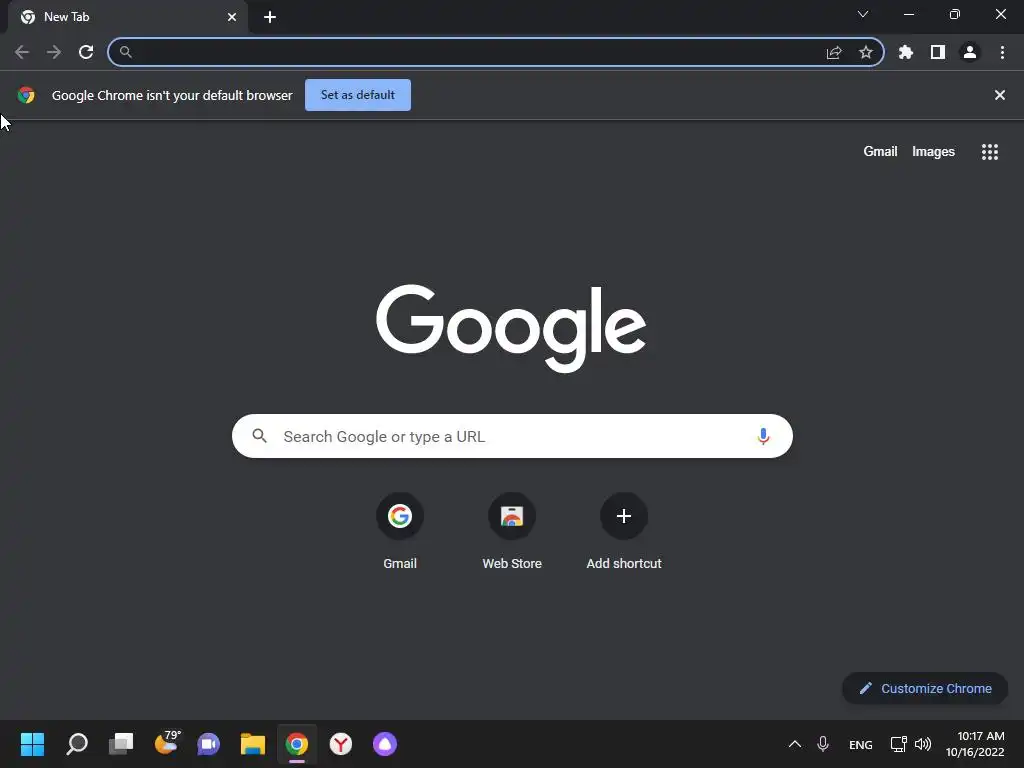Reload the page with the refresh icon
1024x768 pixels.
pos(86,52)
